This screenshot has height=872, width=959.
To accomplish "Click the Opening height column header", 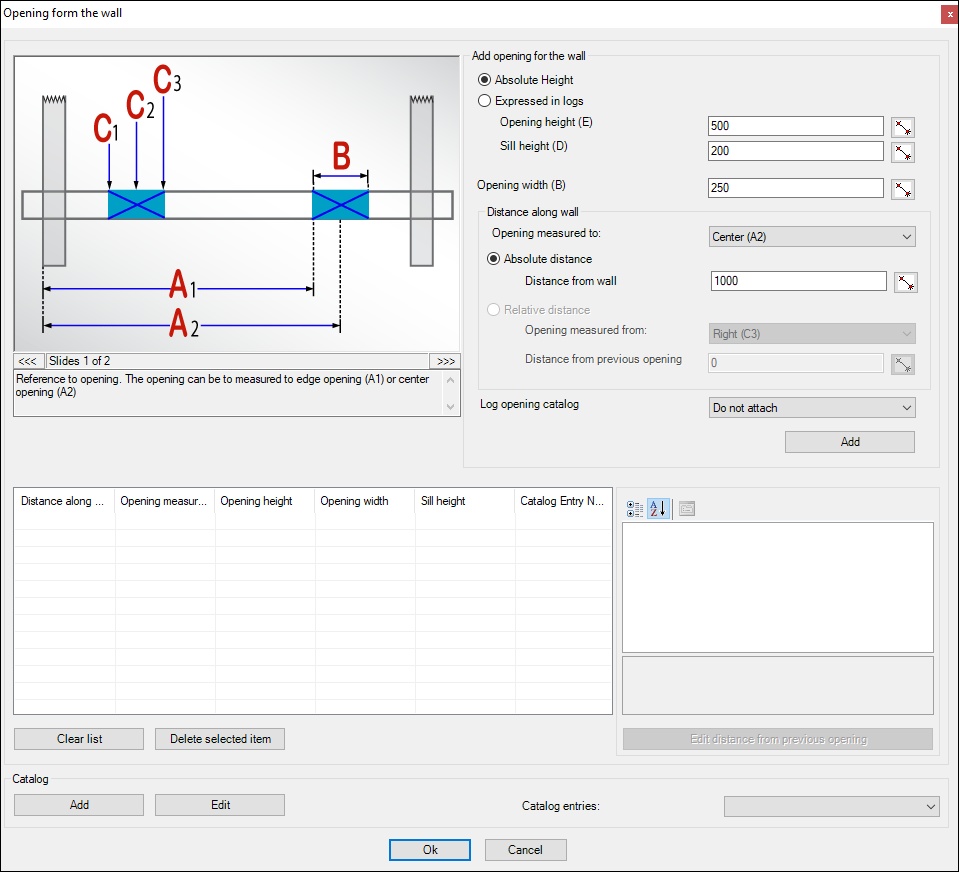I will (265, 501).
